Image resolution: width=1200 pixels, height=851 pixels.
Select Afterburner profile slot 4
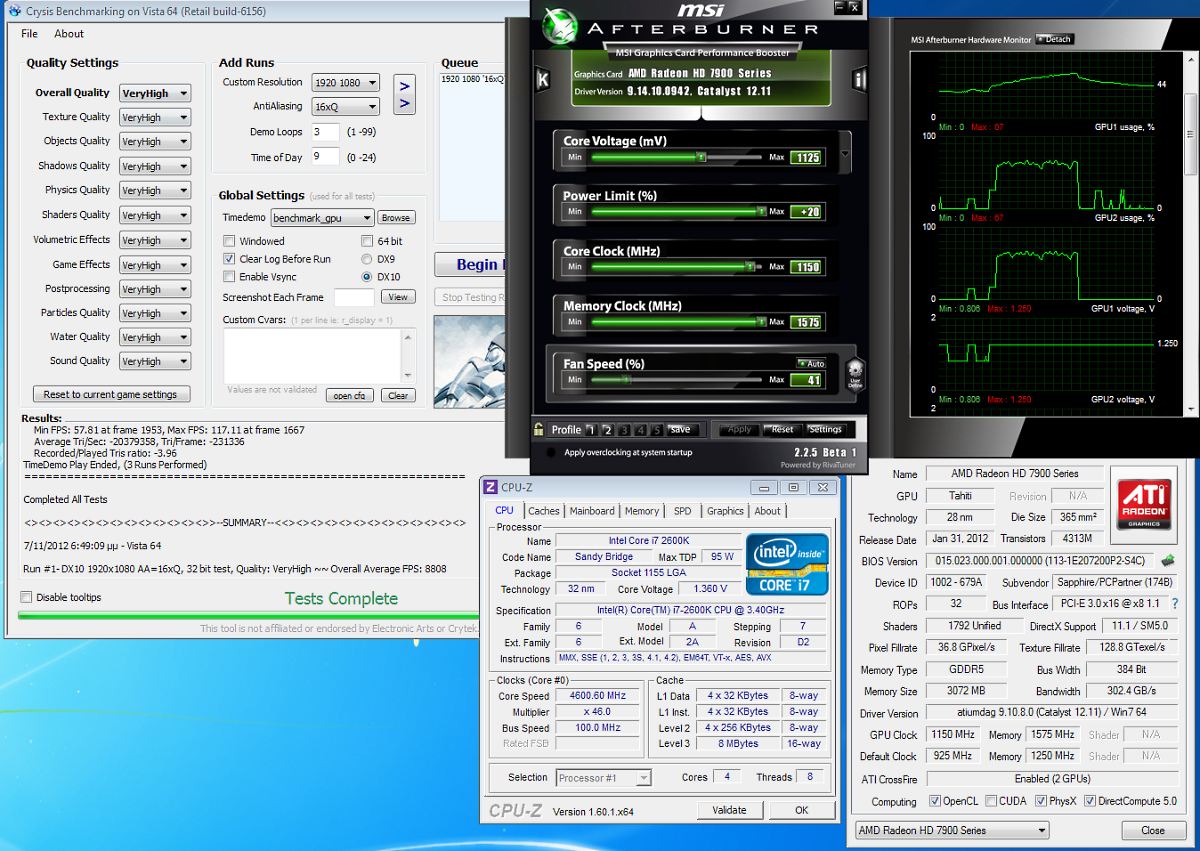point(640,430)
